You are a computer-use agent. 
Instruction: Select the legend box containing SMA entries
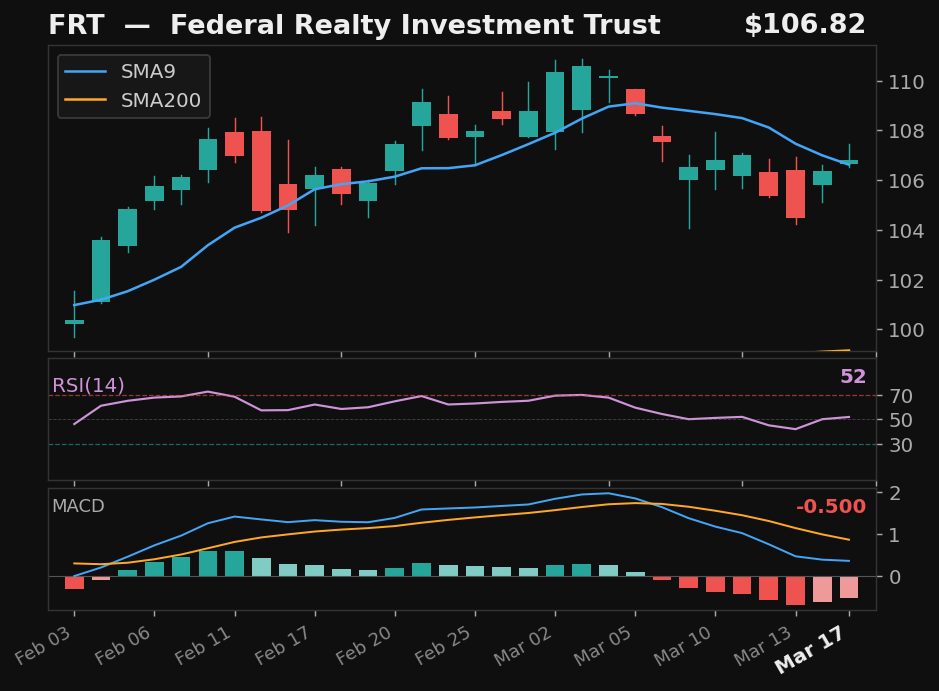pyautogui.click(x=133, y=86)
